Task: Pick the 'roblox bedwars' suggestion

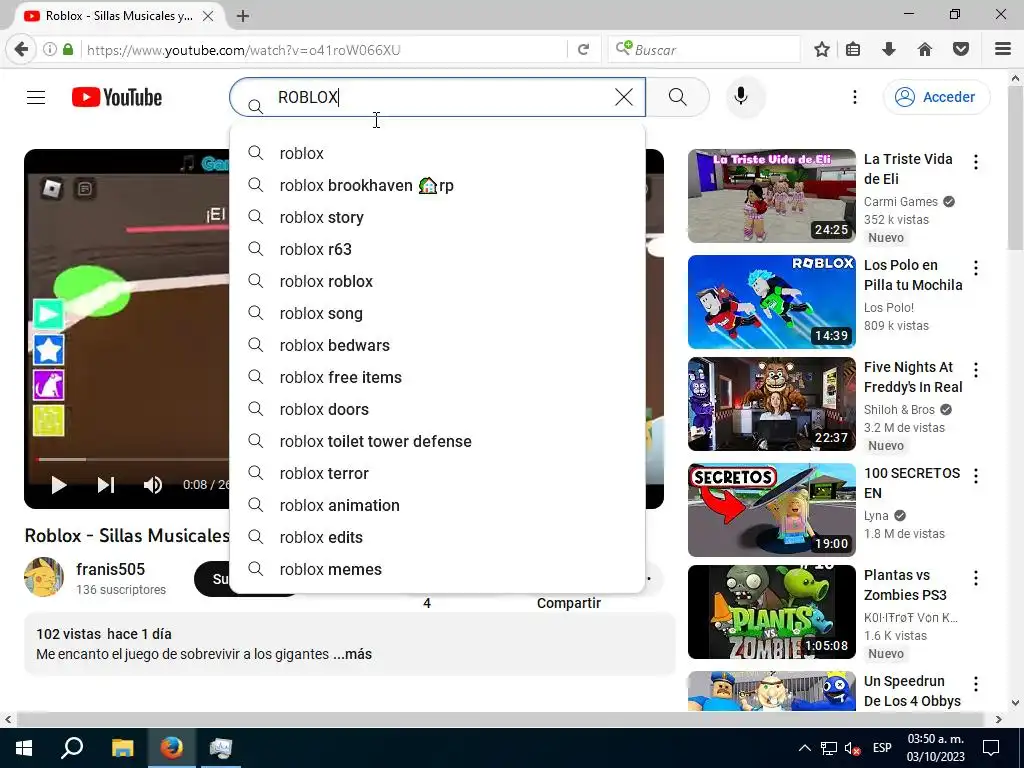Action: click(438, 345)
